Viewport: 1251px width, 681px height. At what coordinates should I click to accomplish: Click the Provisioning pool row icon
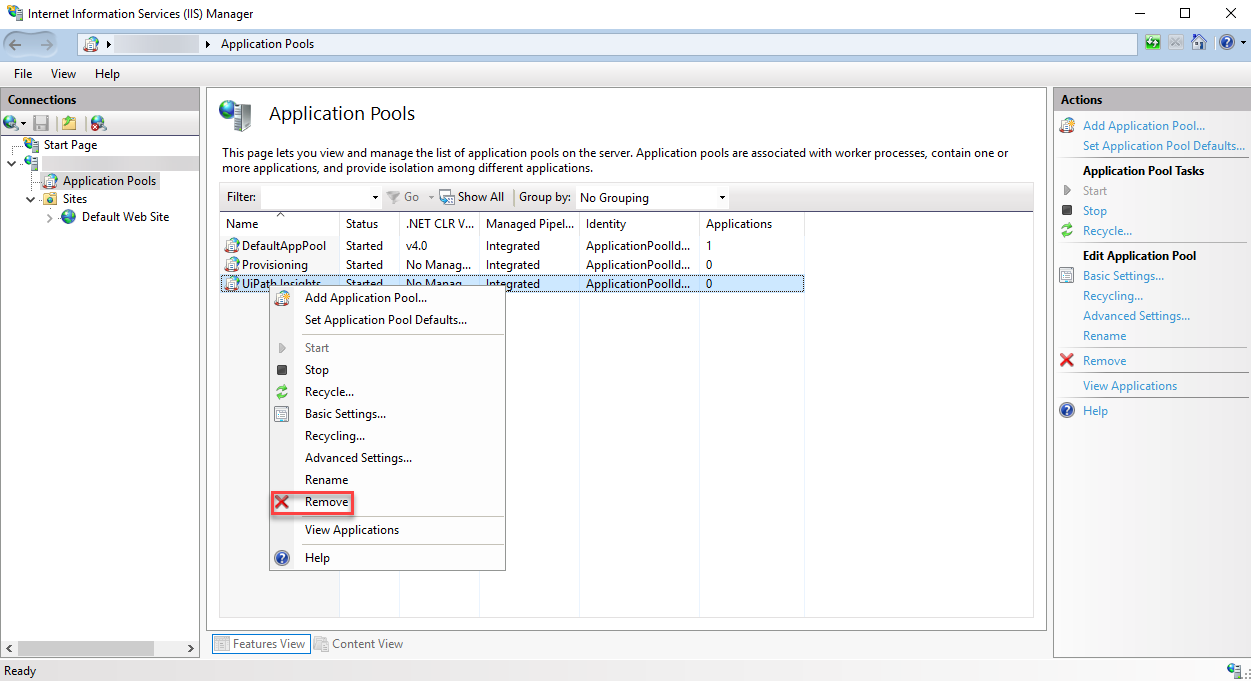tap(232, 265)
